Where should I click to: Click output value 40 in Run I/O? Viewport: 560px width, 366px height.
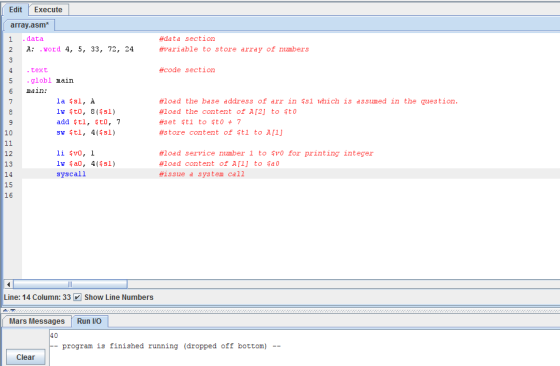click(x=54, y=336)
